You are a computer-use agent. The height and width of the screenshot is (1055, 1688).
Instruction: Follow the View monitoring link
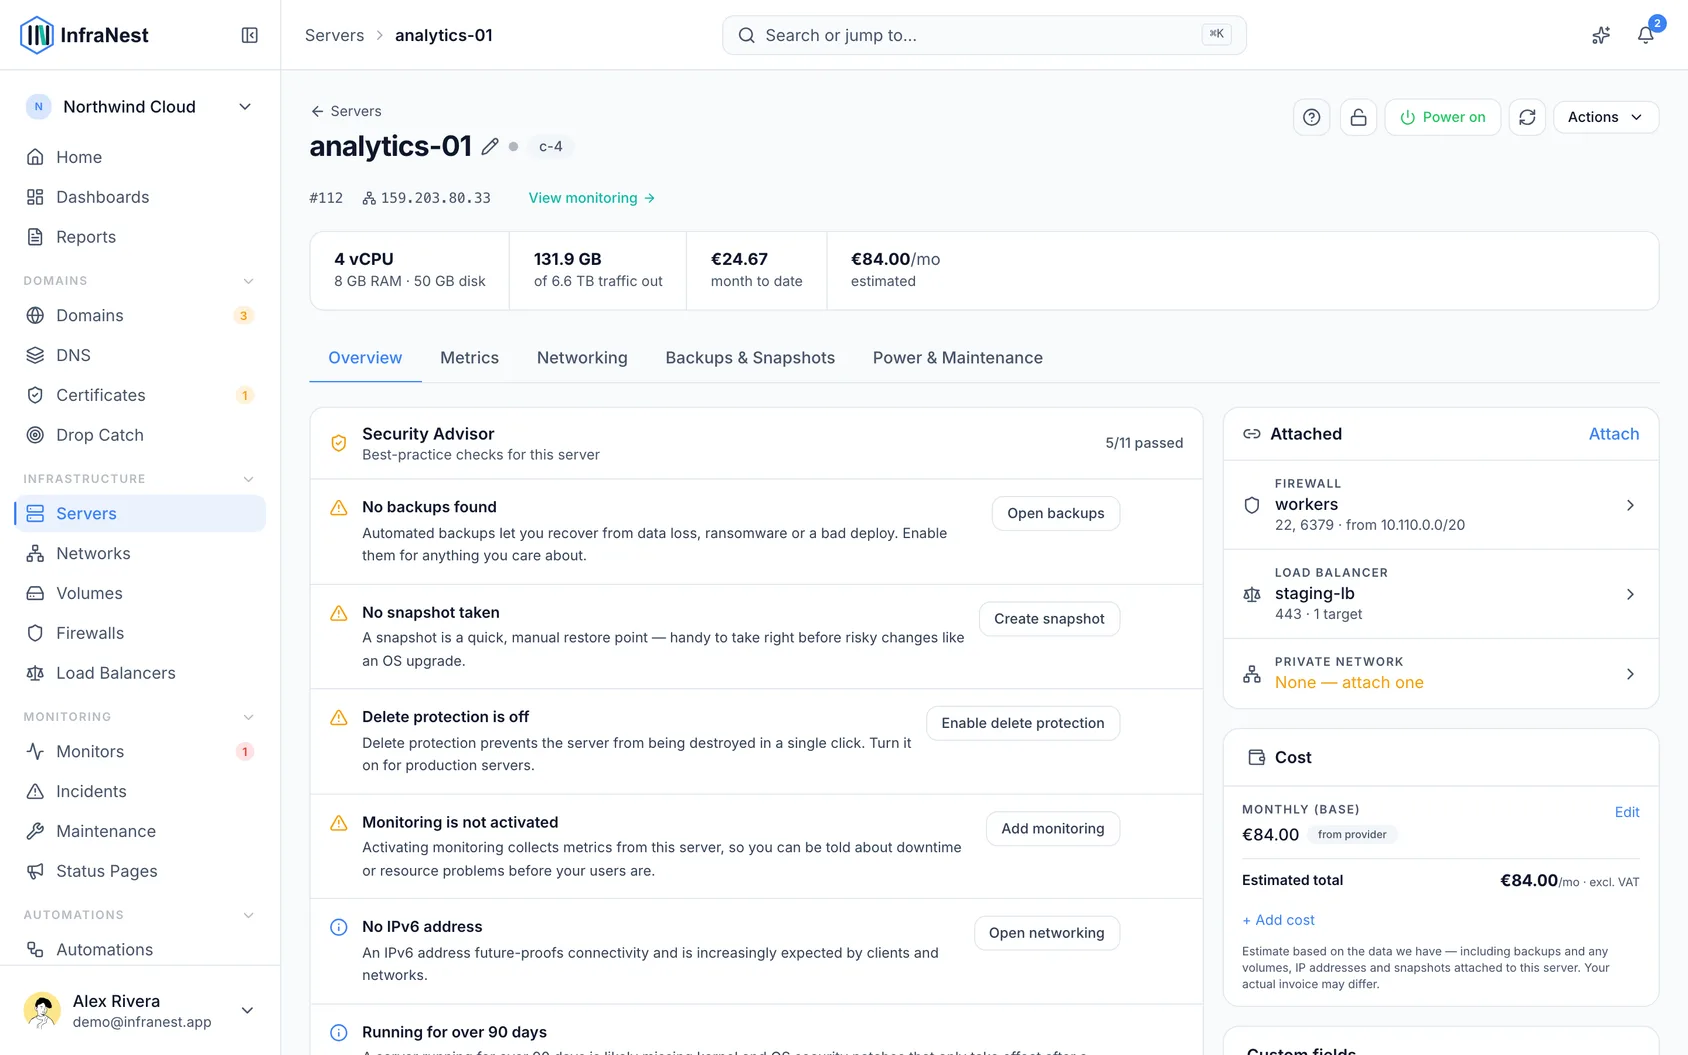[x=592, y=198]
